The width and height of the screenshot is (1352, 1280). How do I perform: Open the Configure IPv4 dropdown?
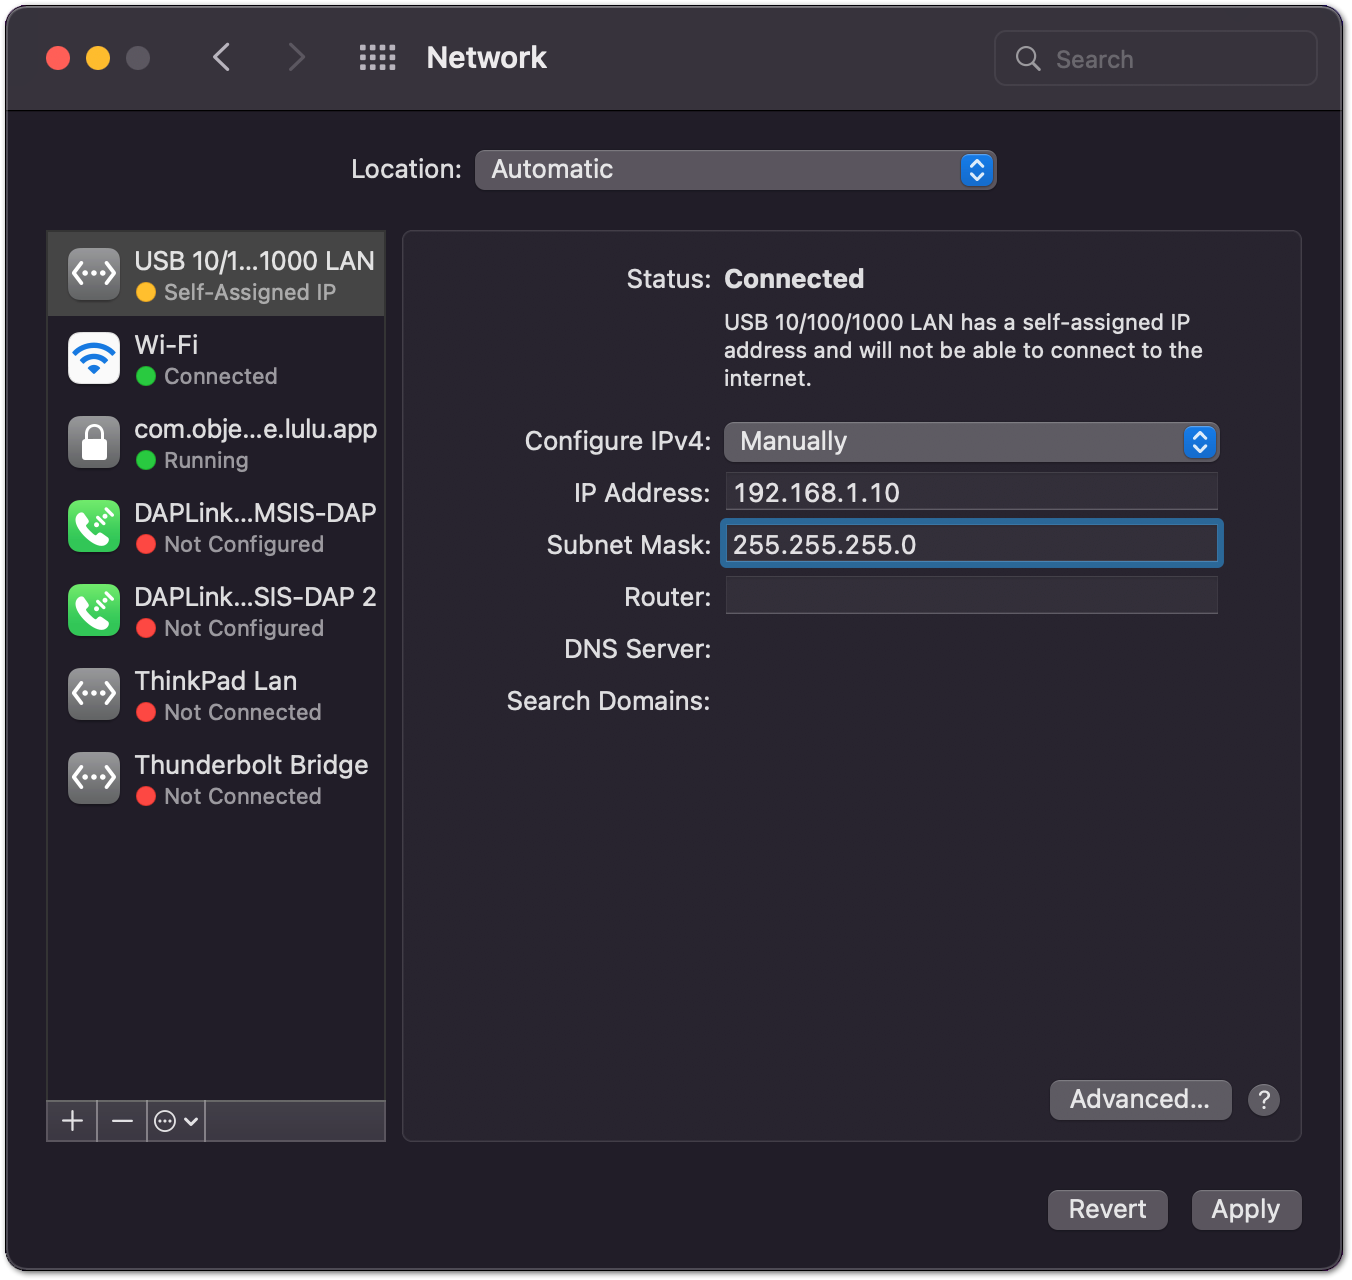970,442
